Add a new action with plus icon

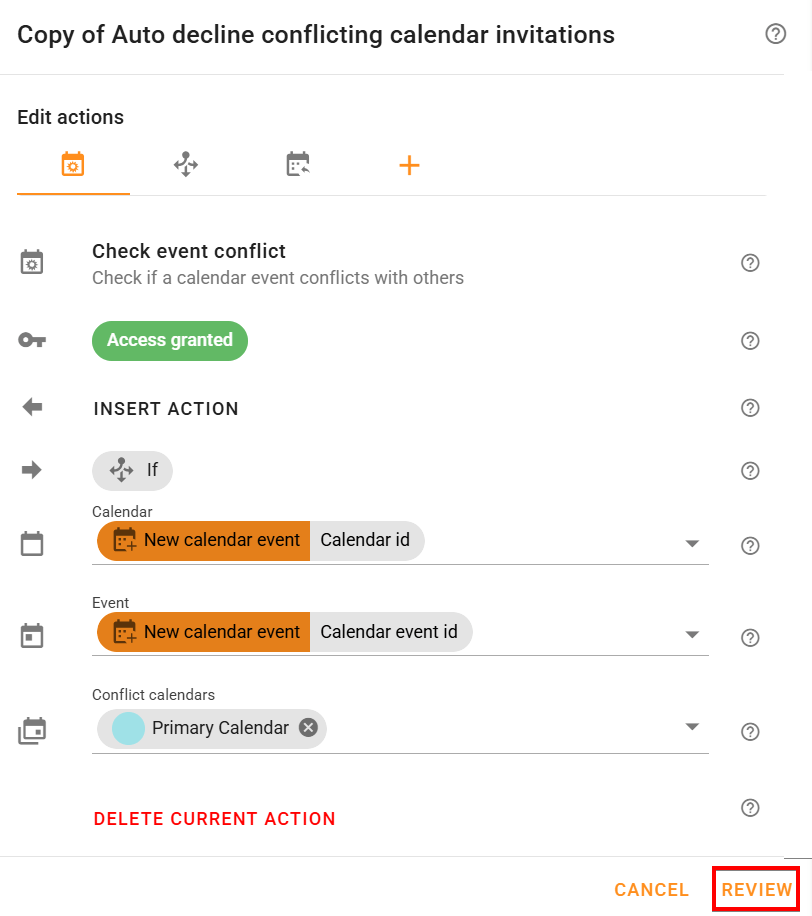tap(409, 166)
